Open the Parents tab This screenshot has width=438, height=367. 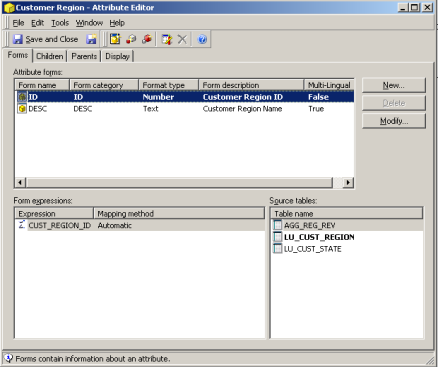pos(84,56)
